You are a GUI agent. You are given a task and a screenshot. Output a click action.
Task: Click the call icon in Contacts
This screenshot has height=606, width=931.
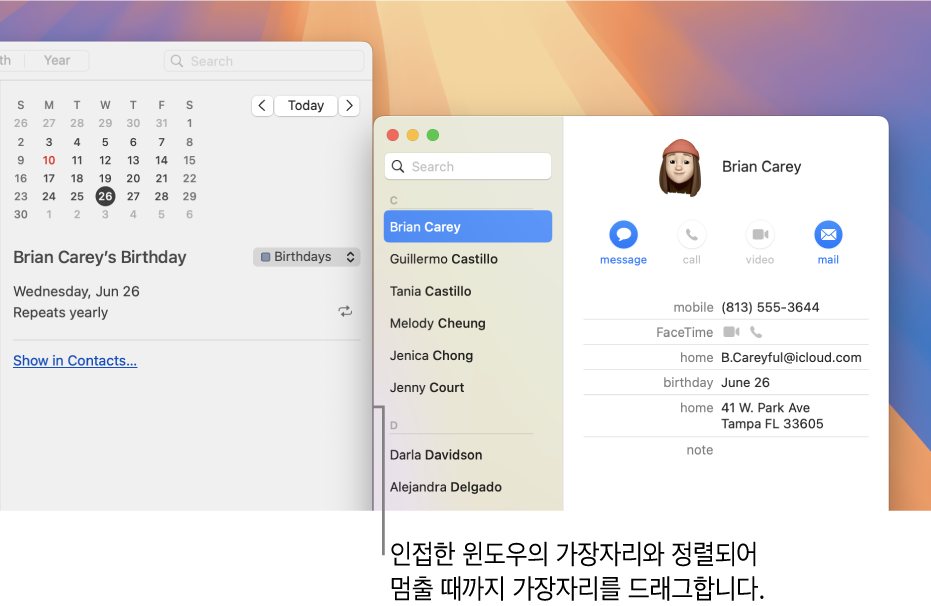click(x=691, y=234)
